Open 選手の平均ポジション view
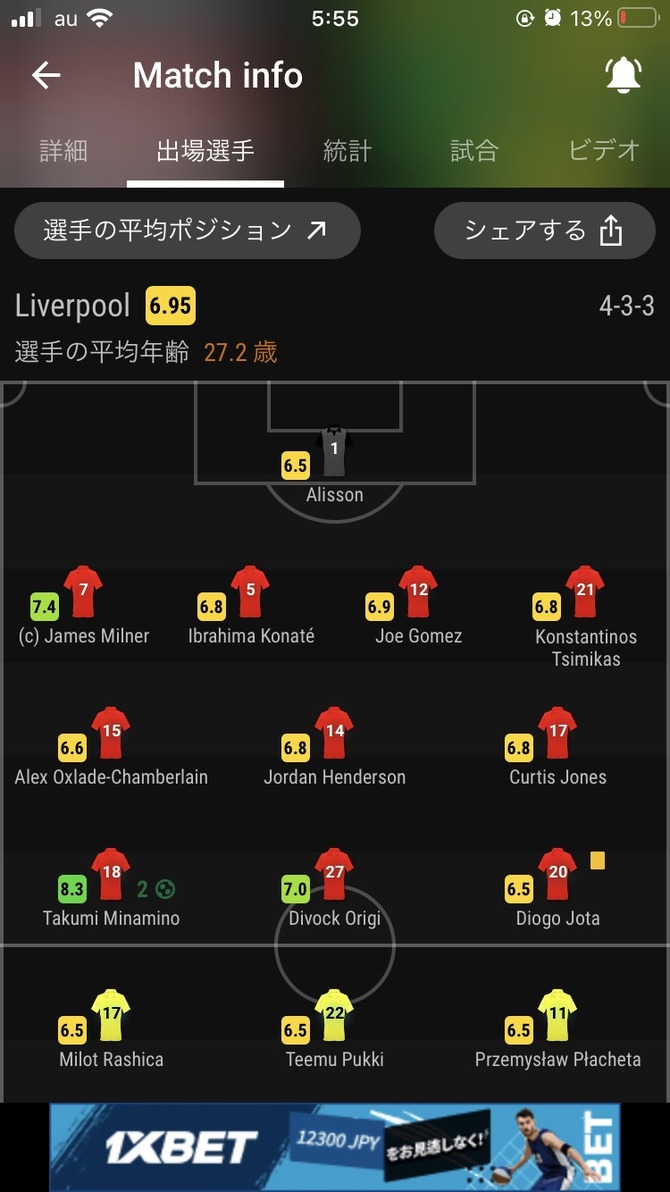670x1192 pixels. click(x=187, y=230)
